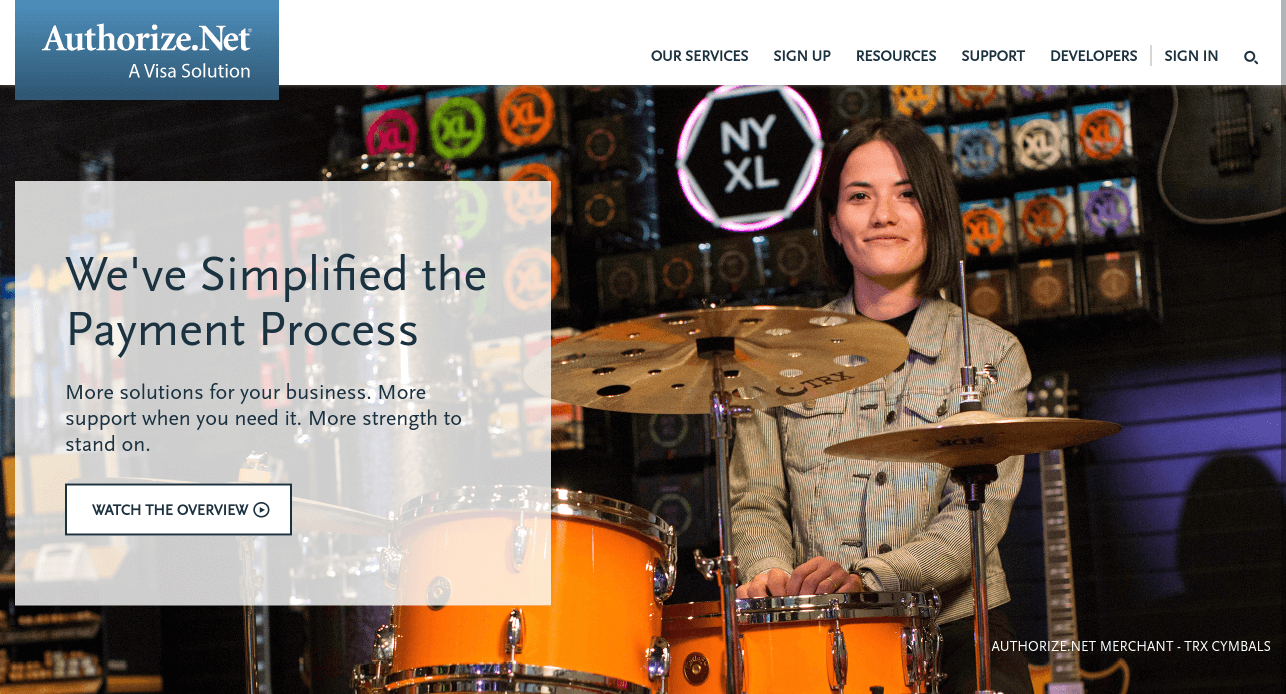Follow the Sign In link

pyautogui.click(x=1191, y=56)
